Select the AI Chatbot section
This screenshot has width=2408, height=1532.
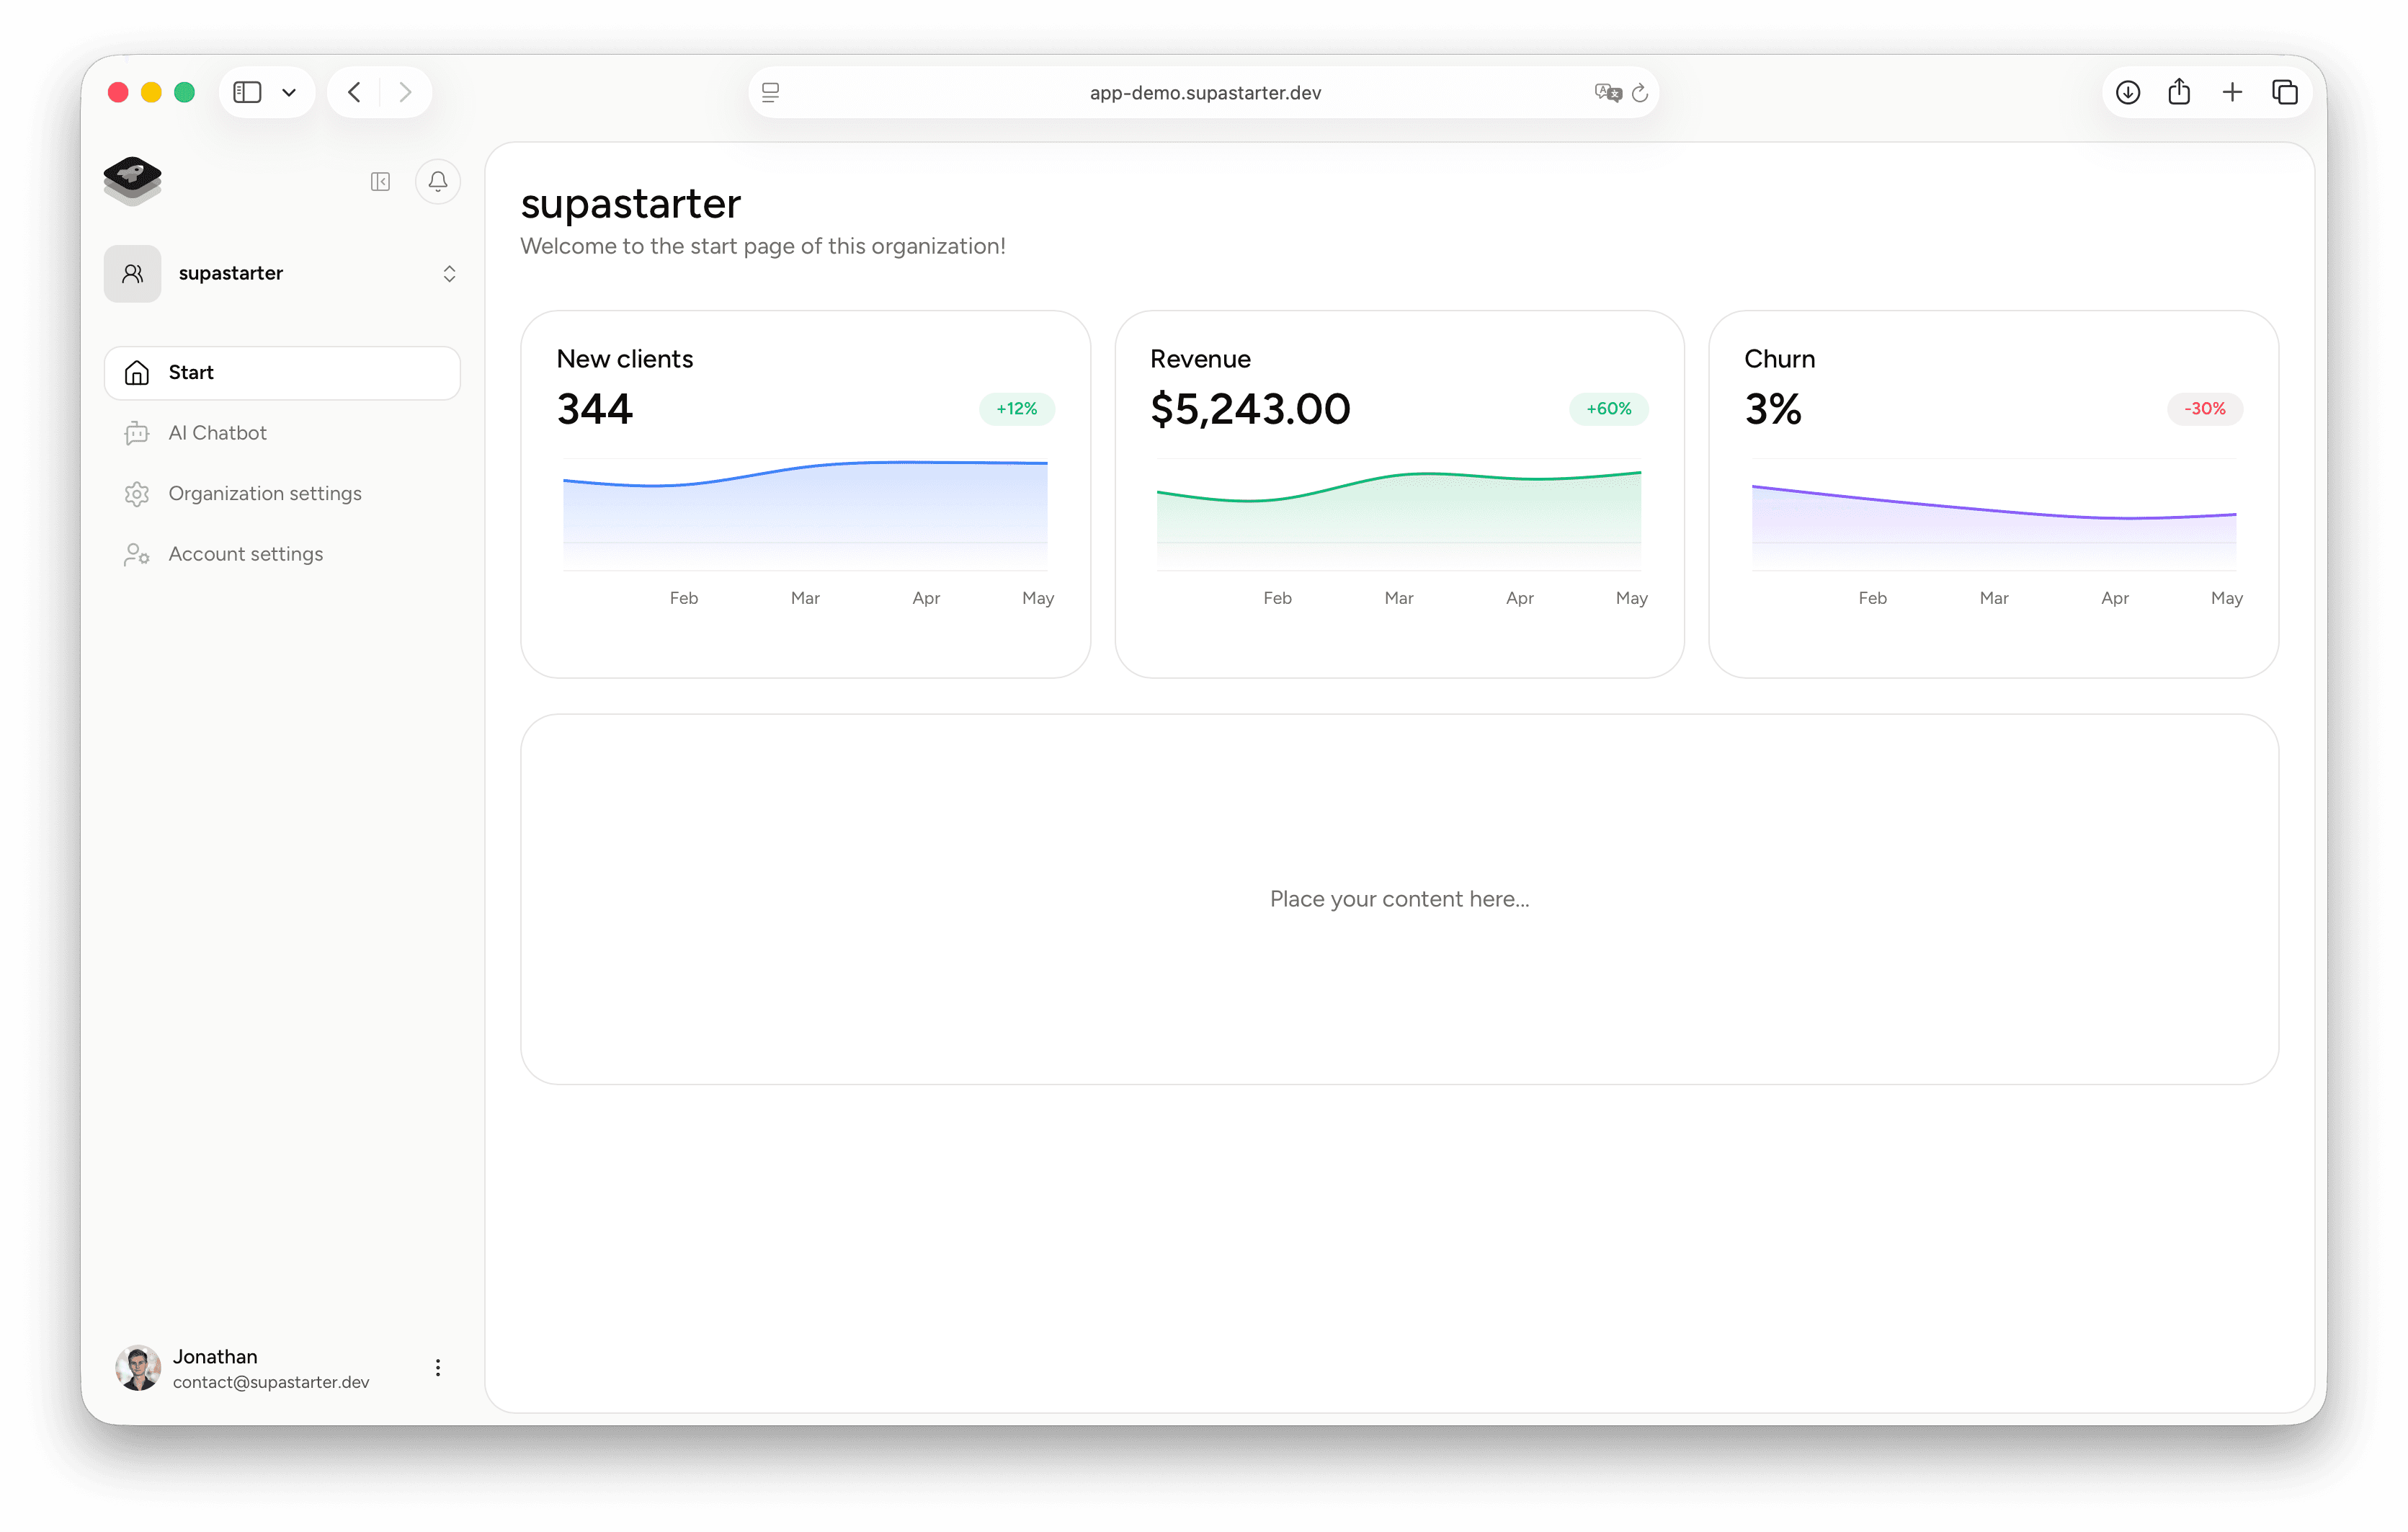217,432
